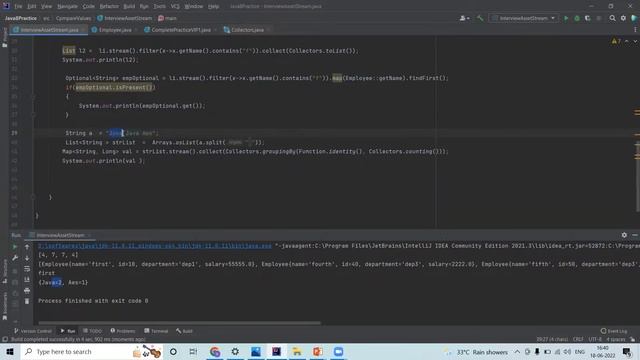640x360 pixels.
Task: Click the java.exe path link in console
Action: pos(155,246)
